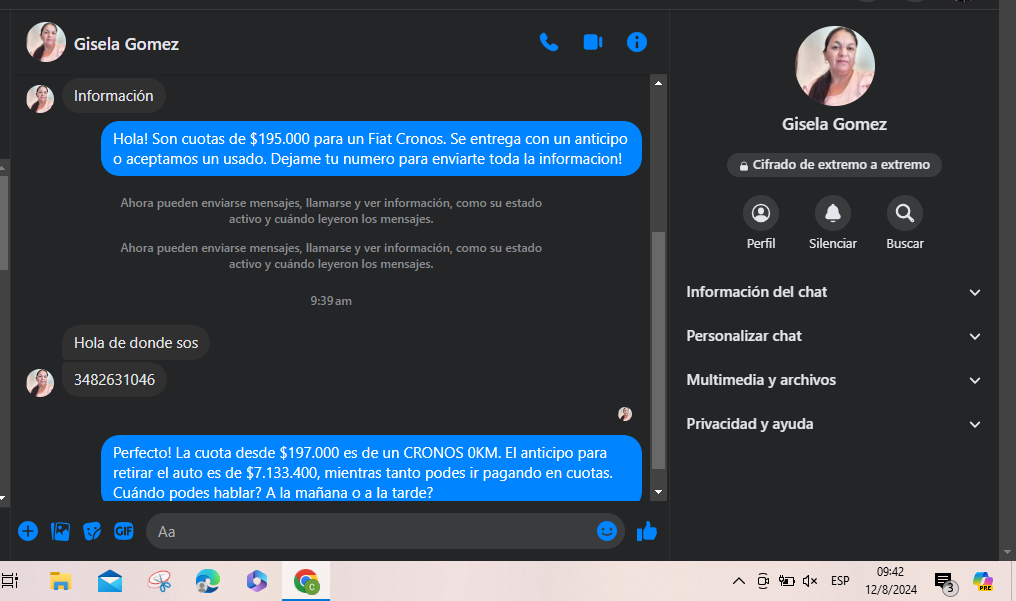Expand Información del chat section
The image size is (1016, 601).
834,292
